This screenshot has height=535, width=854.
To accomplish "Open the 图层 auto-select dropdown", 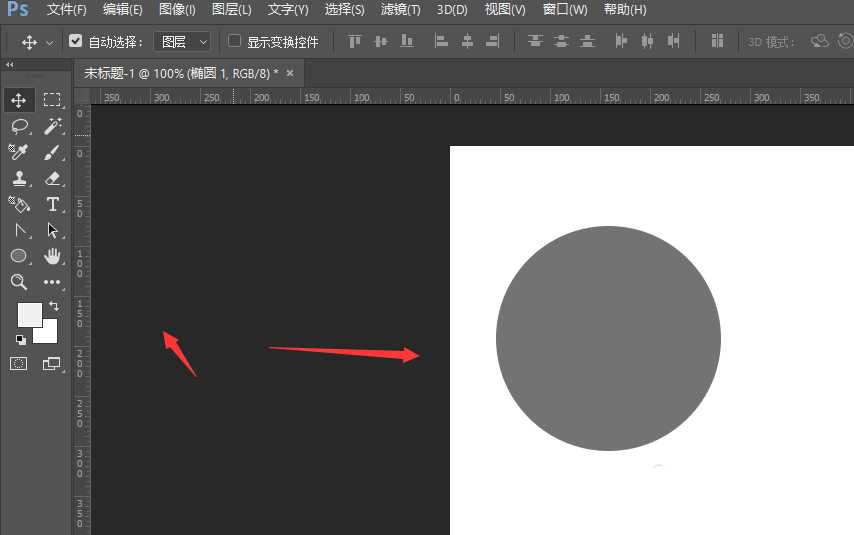I will (x=185, y=42).
